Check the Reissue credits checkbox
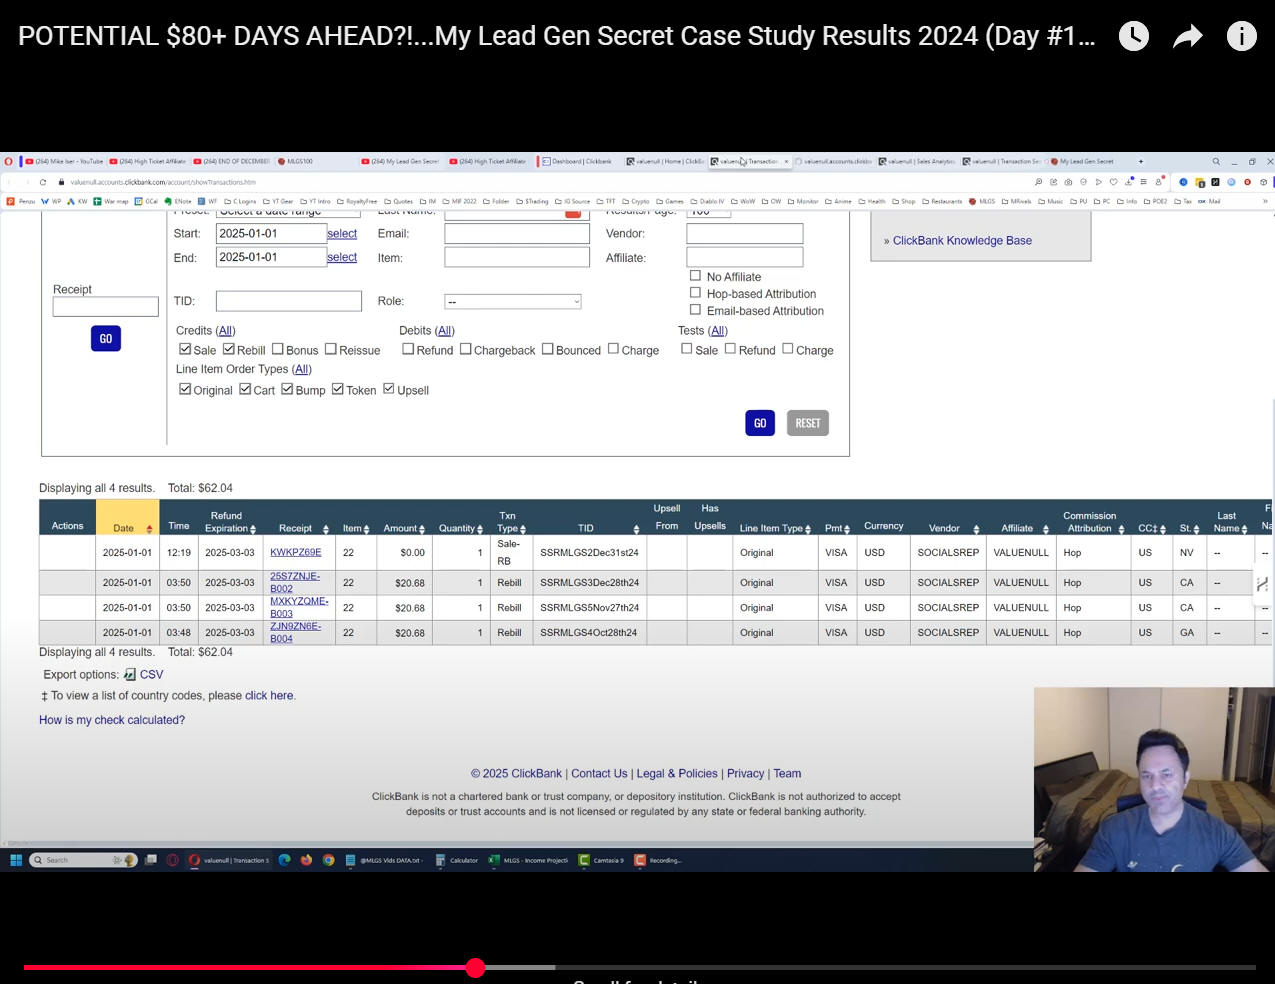Viewport: 1275px width, 984px height. [330, 349]
